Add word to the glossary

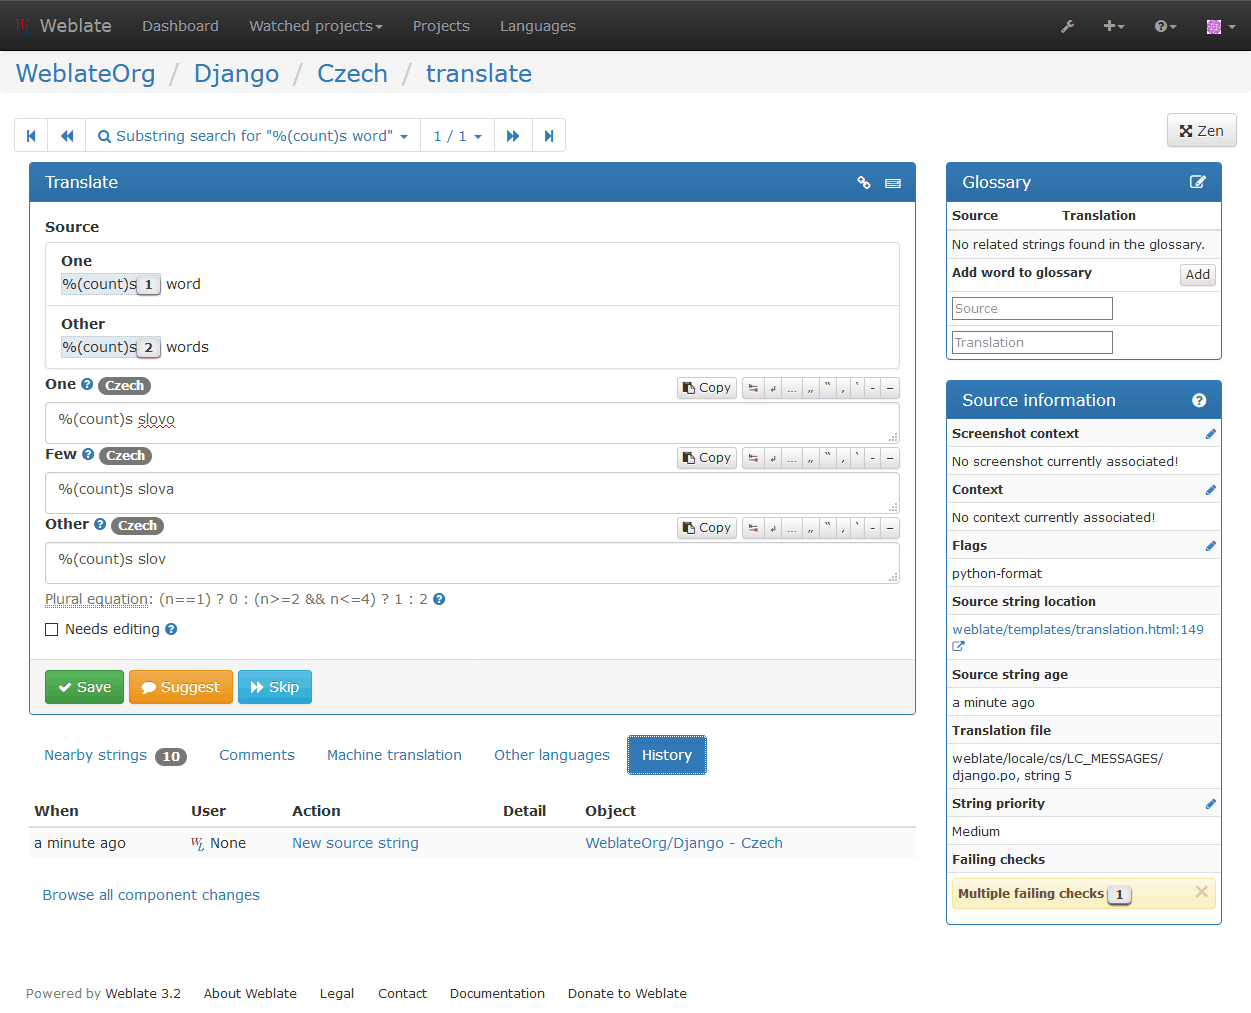click(1198, 275)
